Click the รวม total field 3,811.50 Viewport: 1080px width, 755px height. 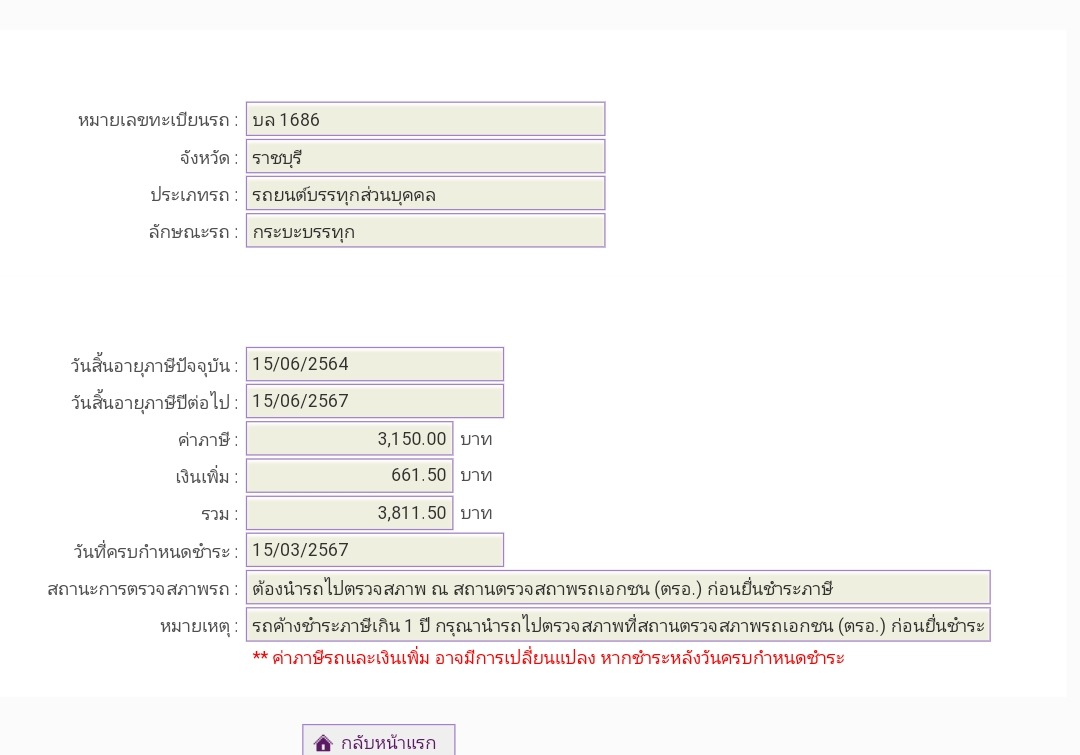tap(350, 513)
